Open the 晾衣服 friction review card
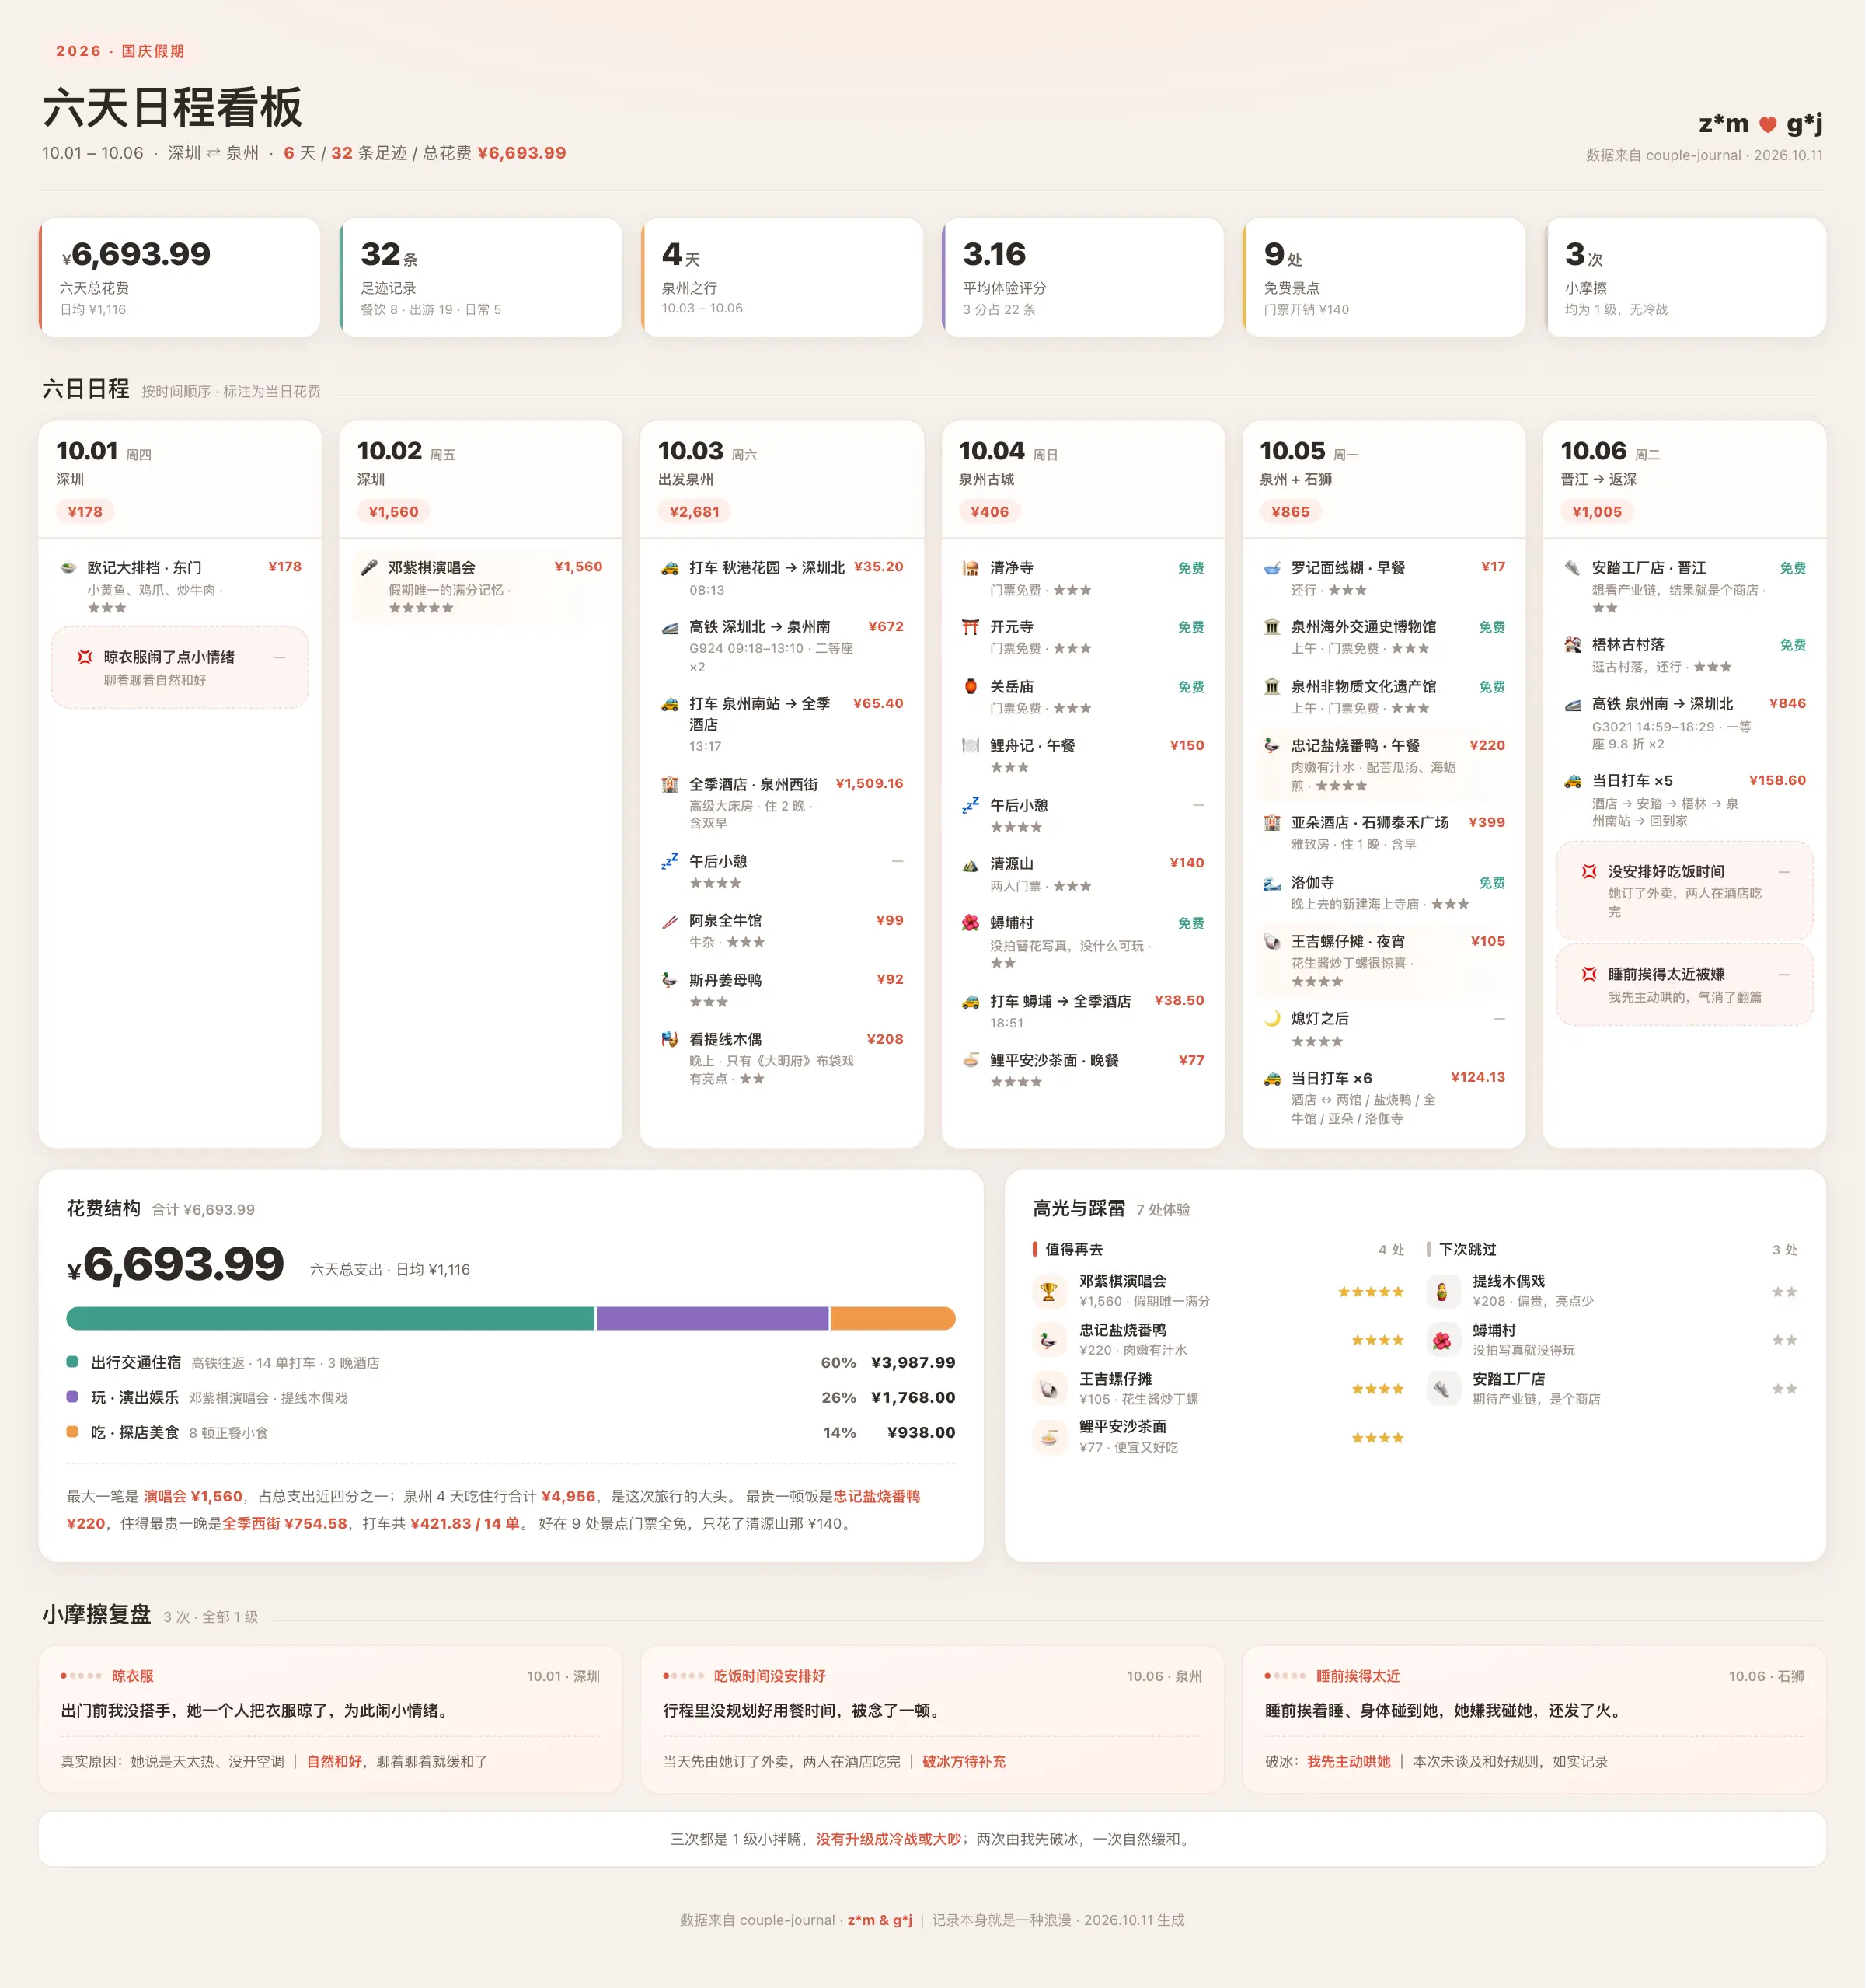This screenshot has height=1988, width=1865. click(x=330, y=1719)
